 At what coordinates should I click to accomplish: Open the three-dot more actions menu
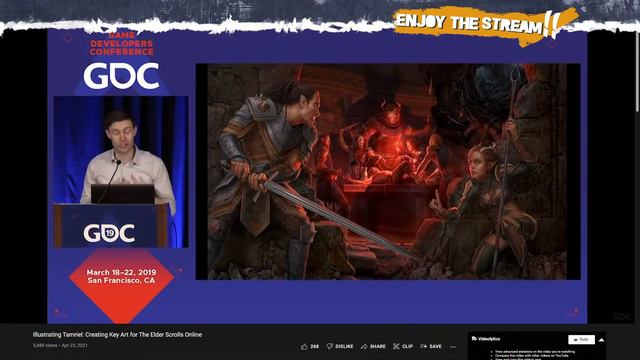click(x=453, y=347)
